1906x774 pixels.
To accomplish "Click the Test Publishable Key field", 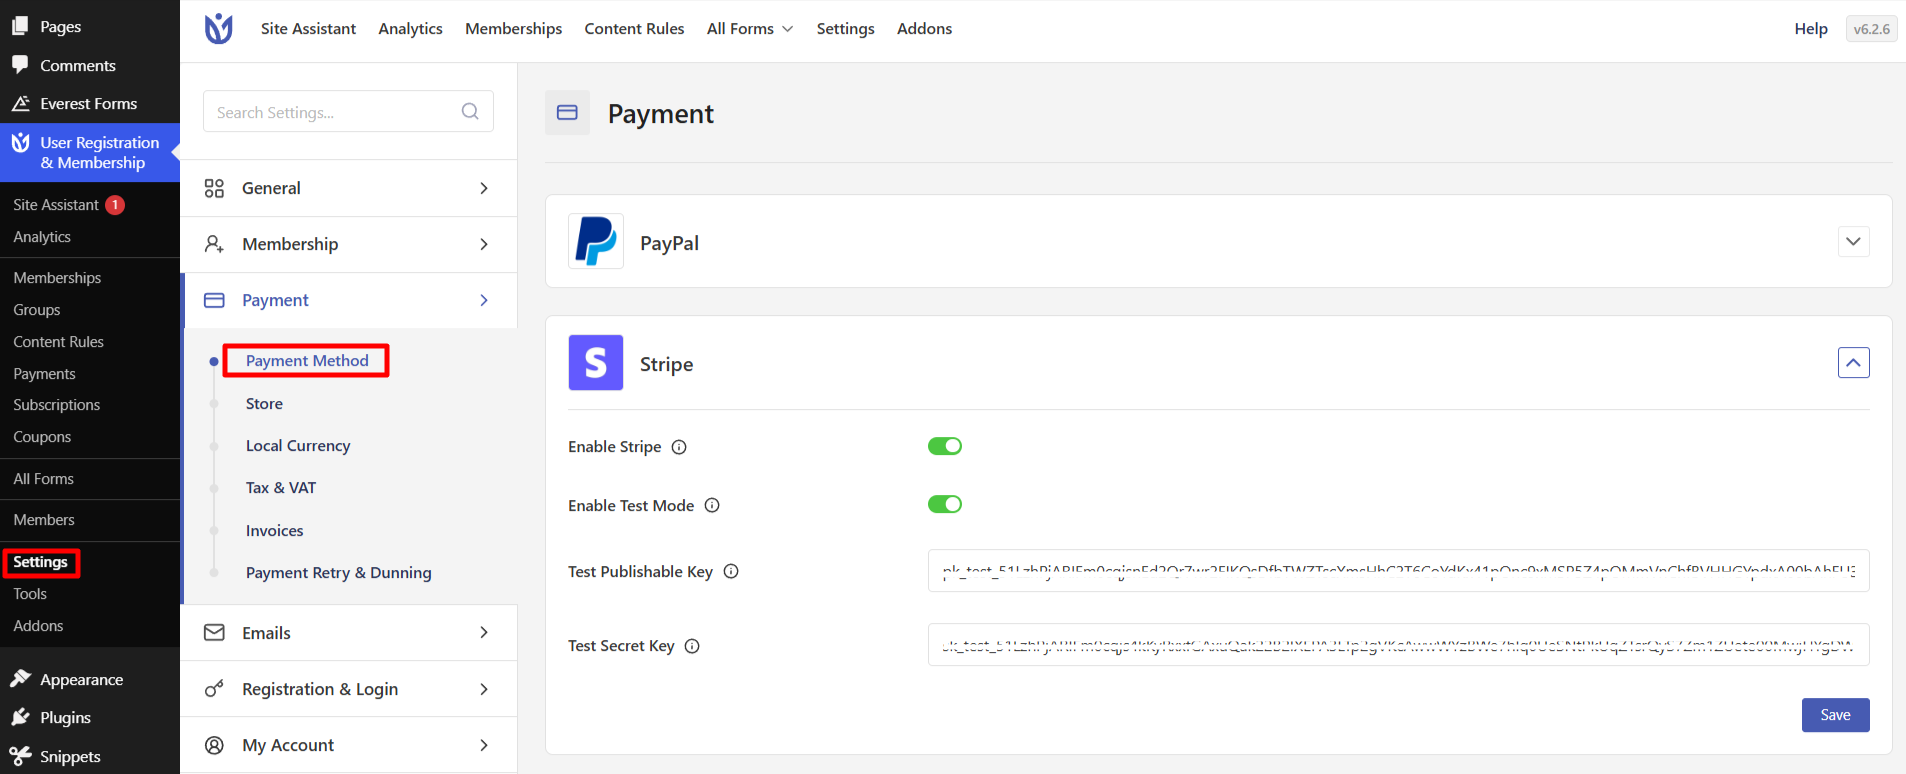I will (x=1398, y=571).
